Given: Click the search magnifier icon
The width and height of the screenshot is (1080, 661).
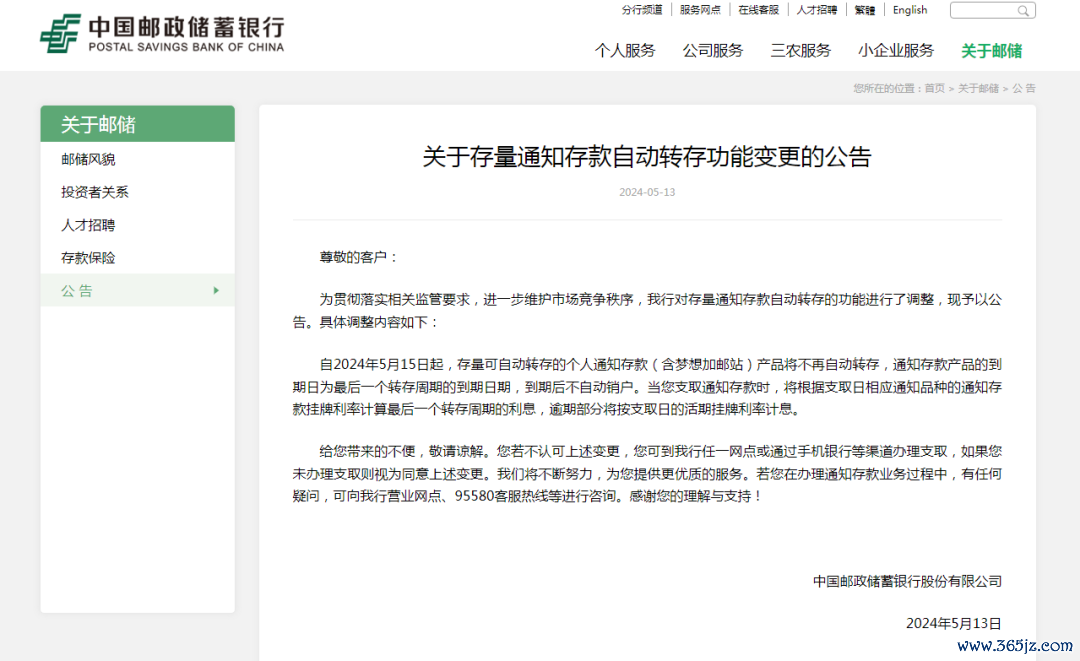Looking at the screenshot, I should click(x=1024, y=10).
